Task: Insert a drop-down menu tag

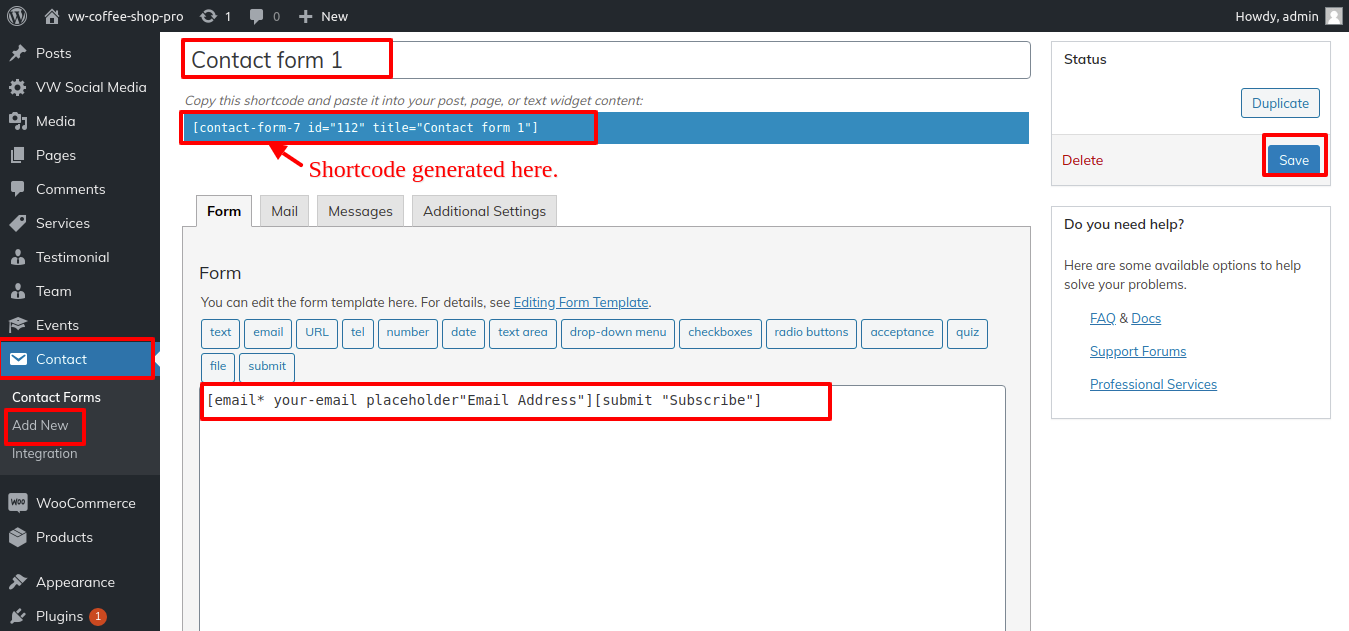Action: click(x=617, y=333)
